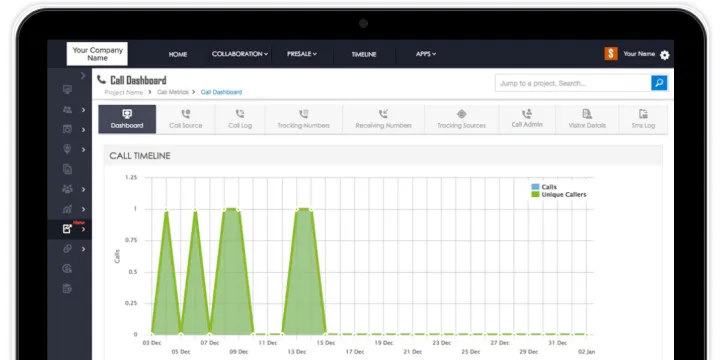Image resolution: width=720 pixels, height=360 pixels.
Task: Switch to the Call Log tab
Action: click(x=240, y=119)
